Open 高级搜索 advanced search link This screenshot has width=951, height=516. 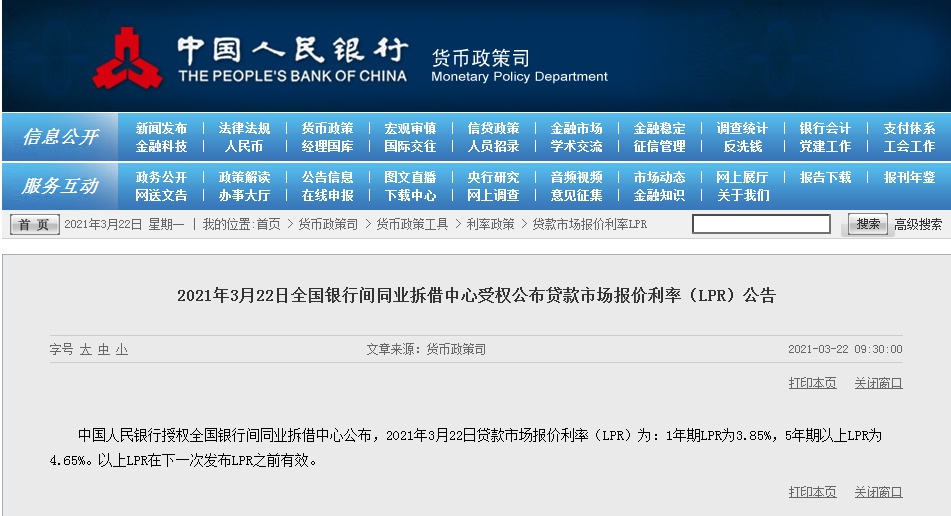point(918,224)
